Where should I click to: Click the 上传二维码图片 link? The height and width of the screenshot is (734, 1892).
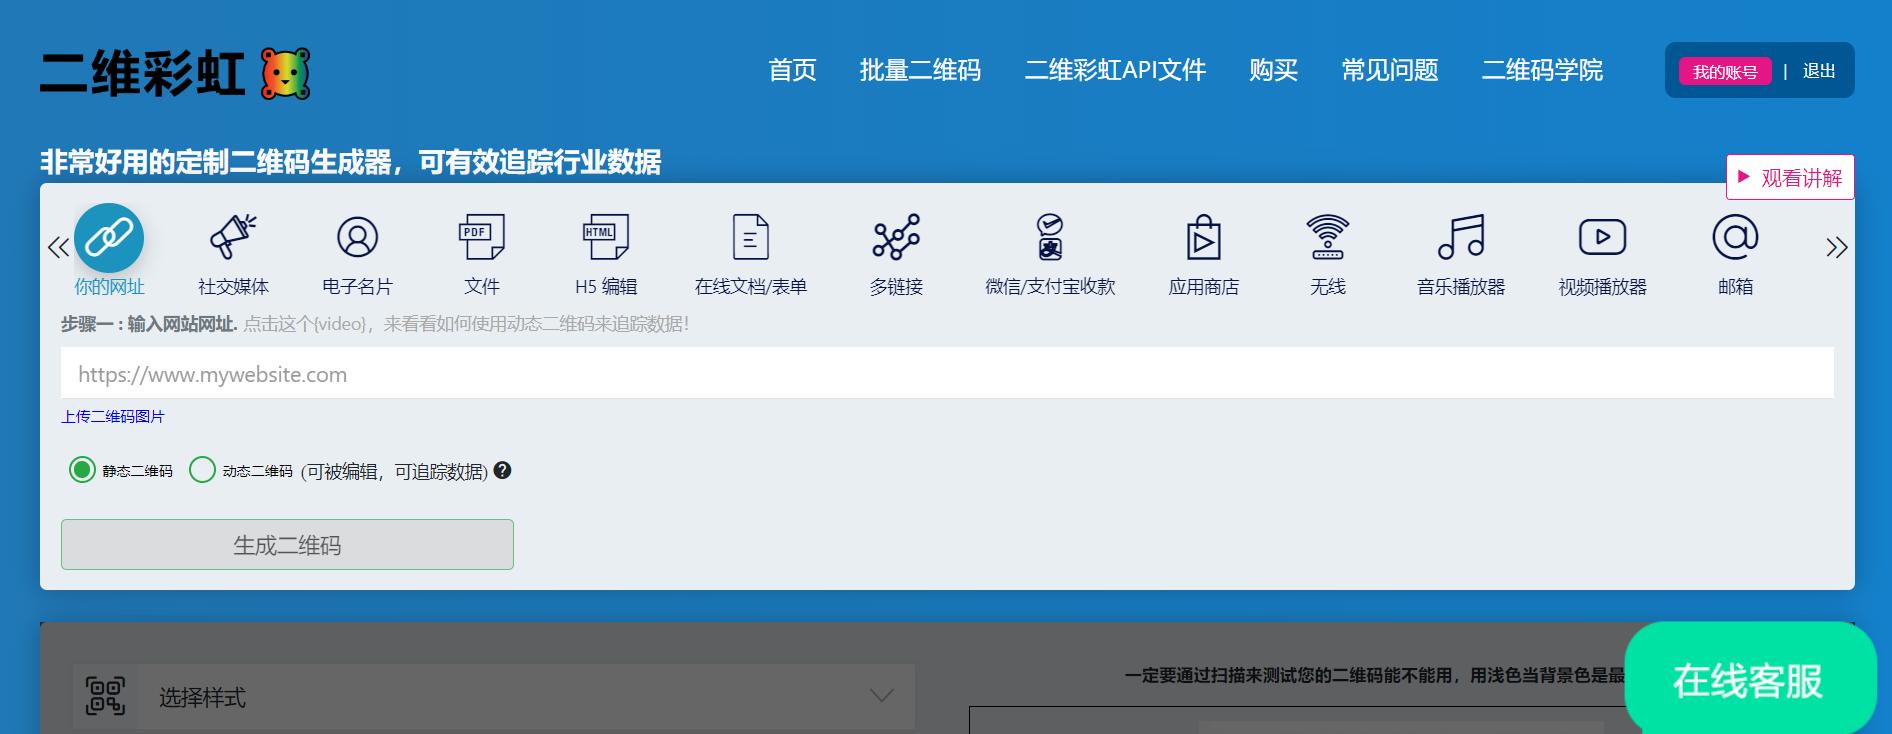[113, 416]
